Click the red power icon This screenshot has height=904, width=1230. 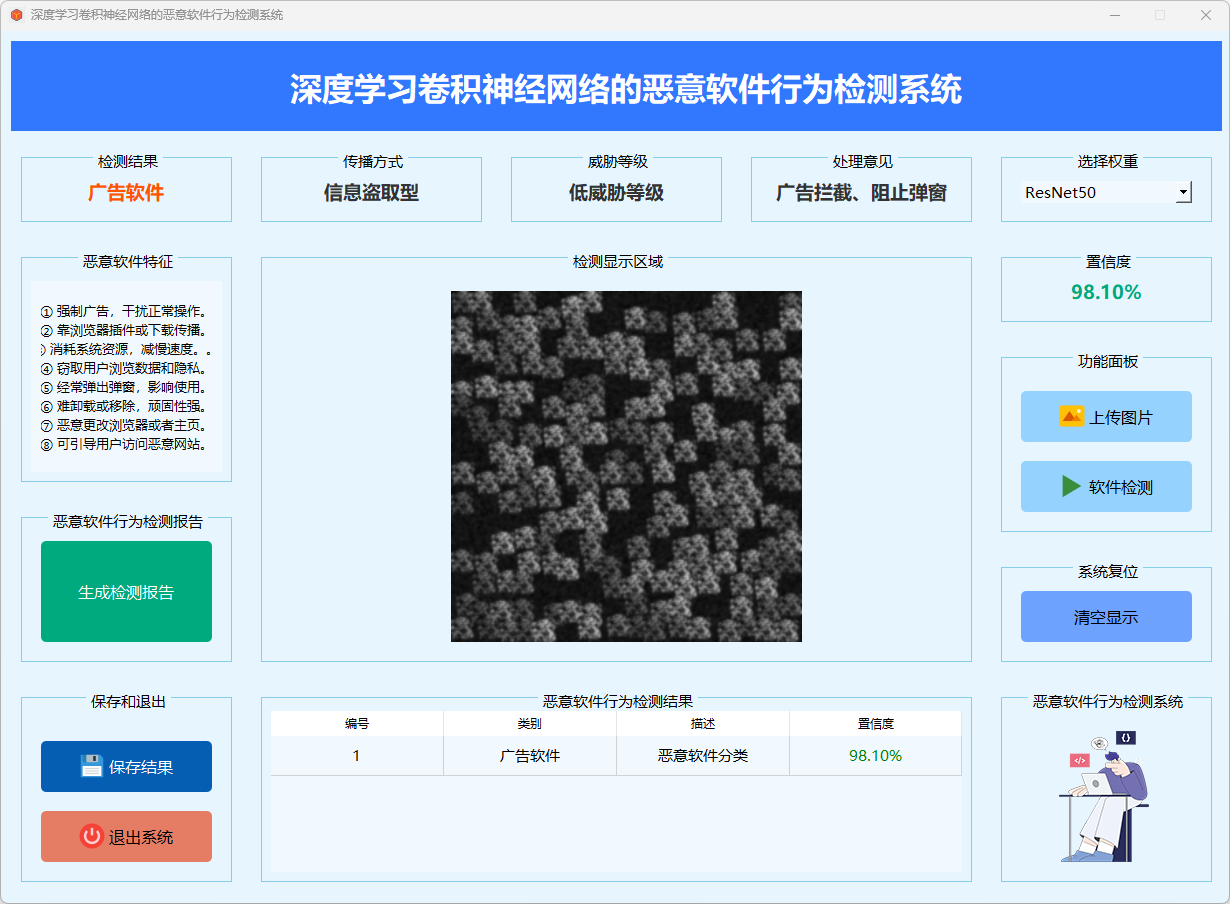(92, 837)
